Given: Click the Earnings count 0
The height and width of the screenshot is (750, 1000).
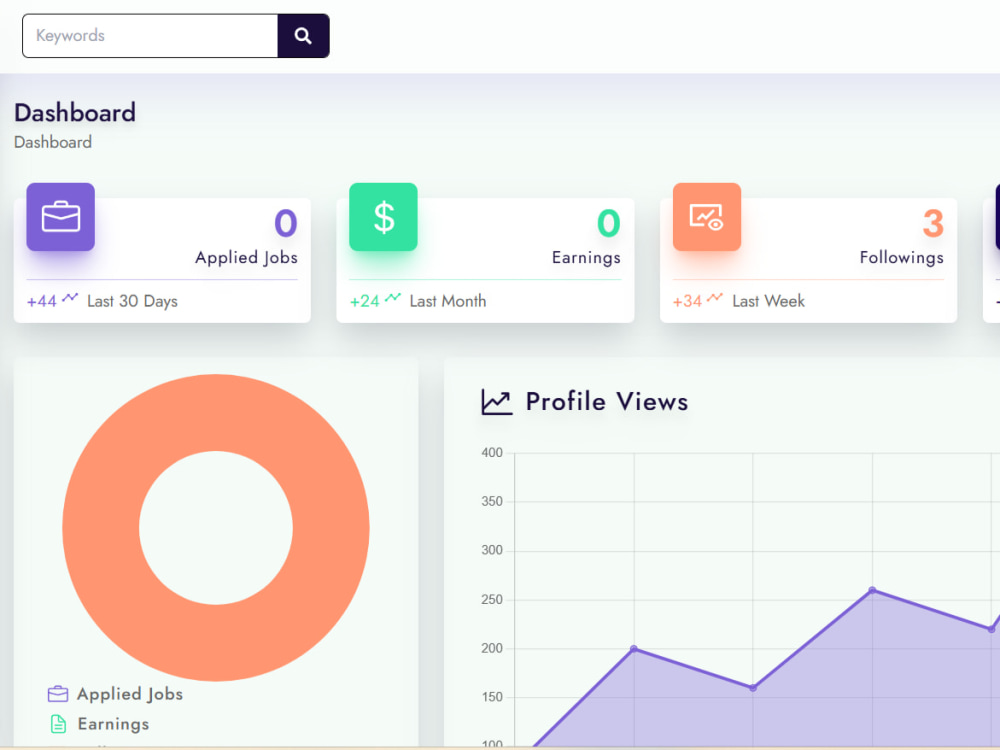Looking at the screenshot, I should [x=608, y=223].
